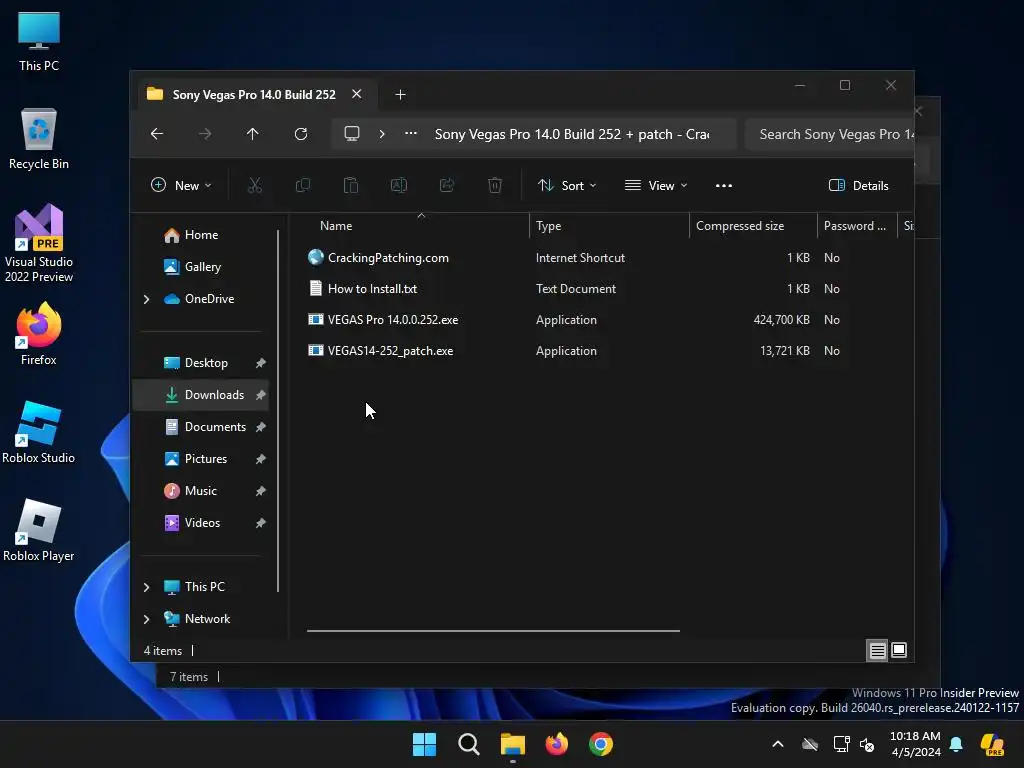Select the Sony Vegas Pro 14.0 Build 252 tab
The width and height of the screenshot is (1024, 768).
(x=254, y=95)
